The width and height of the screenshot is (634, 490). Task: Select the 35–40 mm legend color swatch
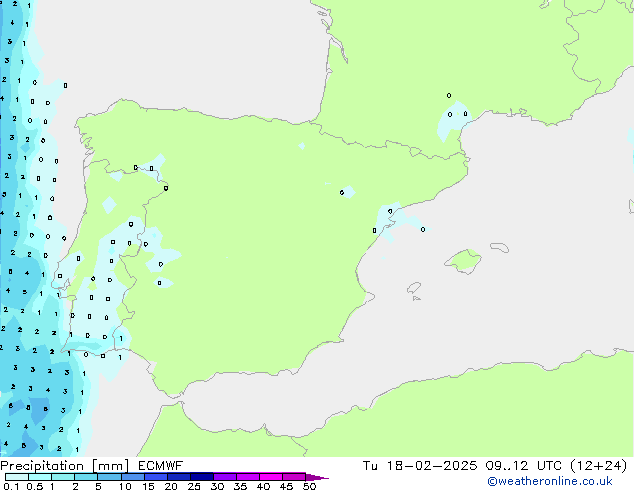pyautogui.click(x=247, y=477)
